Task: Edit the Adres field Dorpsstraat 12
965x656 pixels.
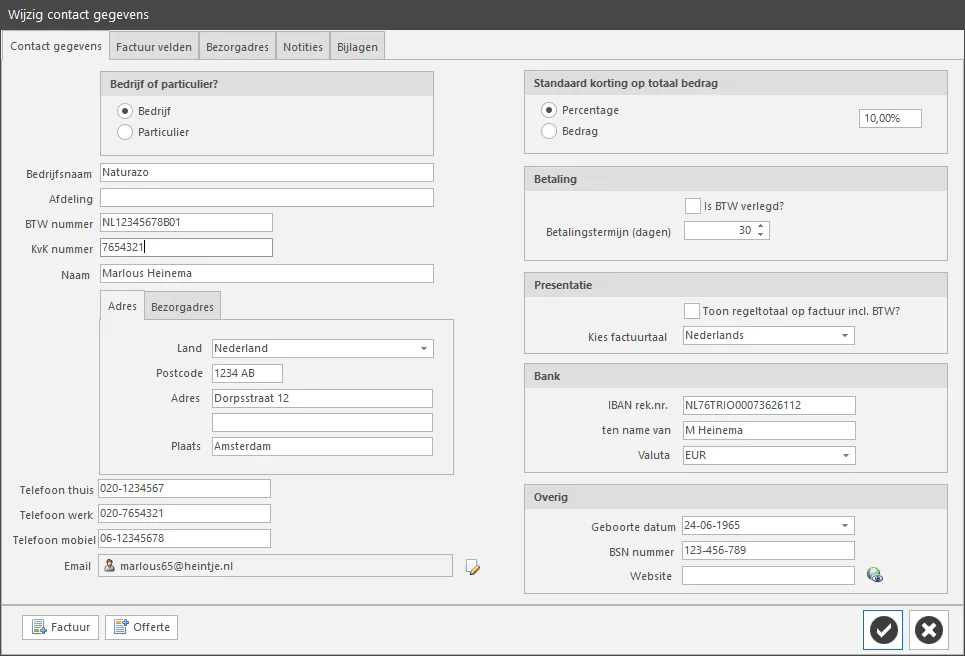Action: tap(322, 398)
